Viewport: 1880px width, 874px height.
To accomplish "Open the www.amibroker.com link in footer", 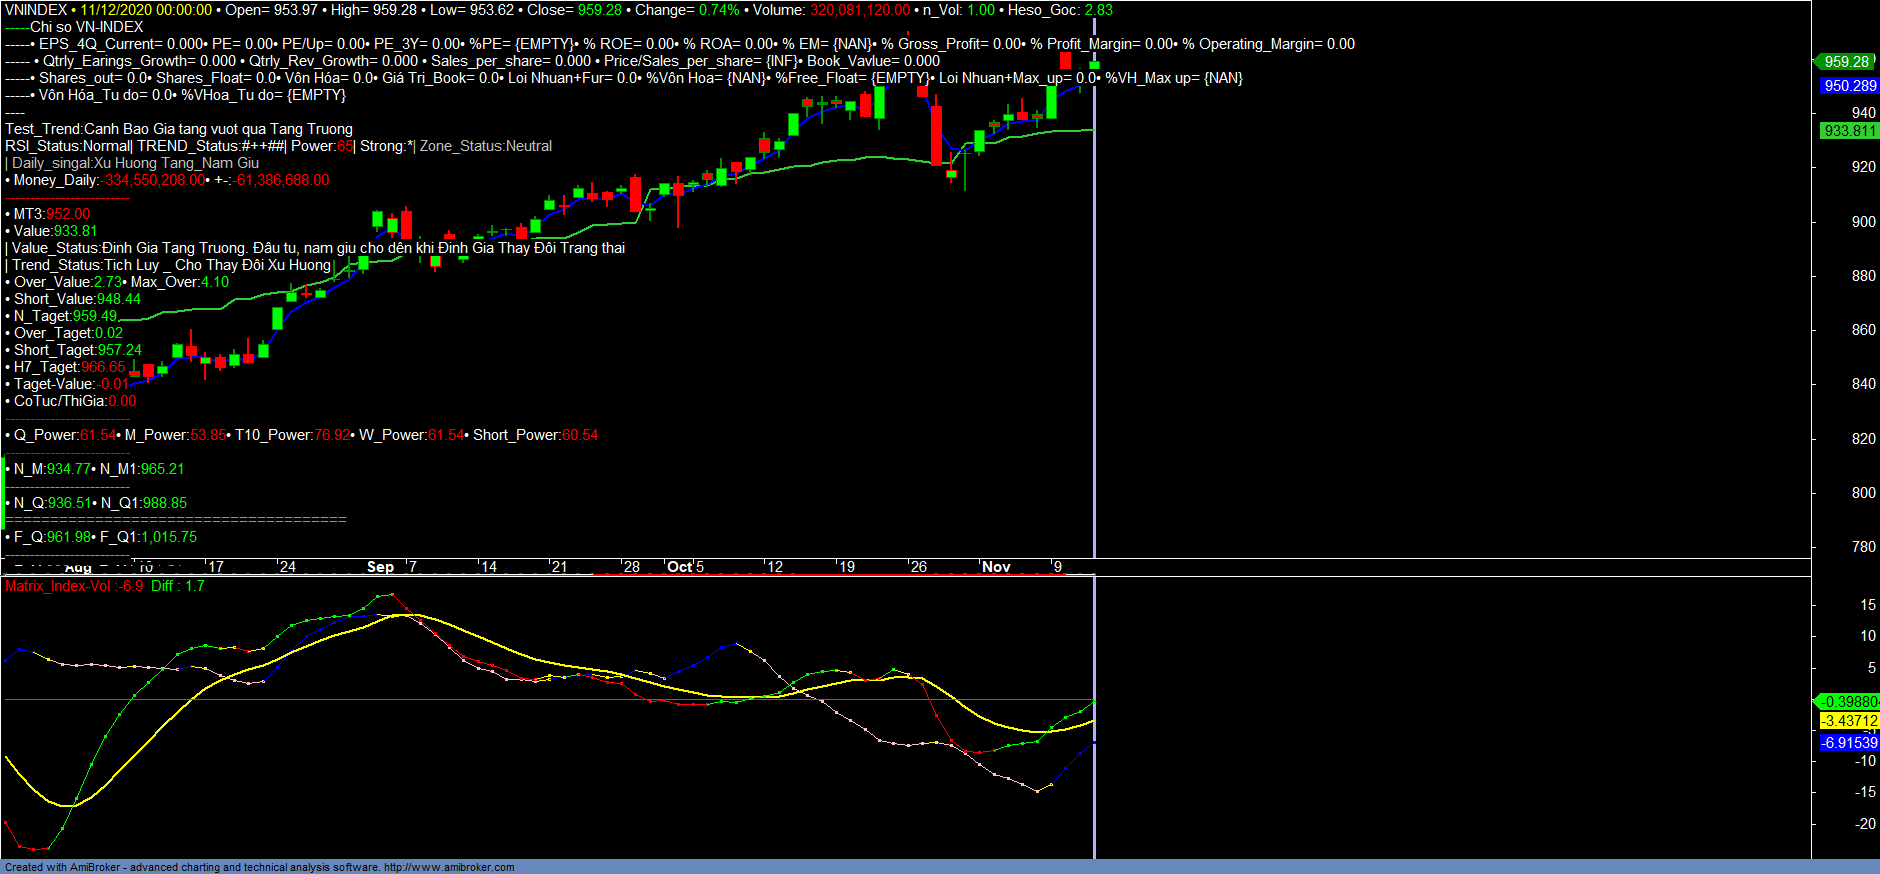I will (449, 867).
